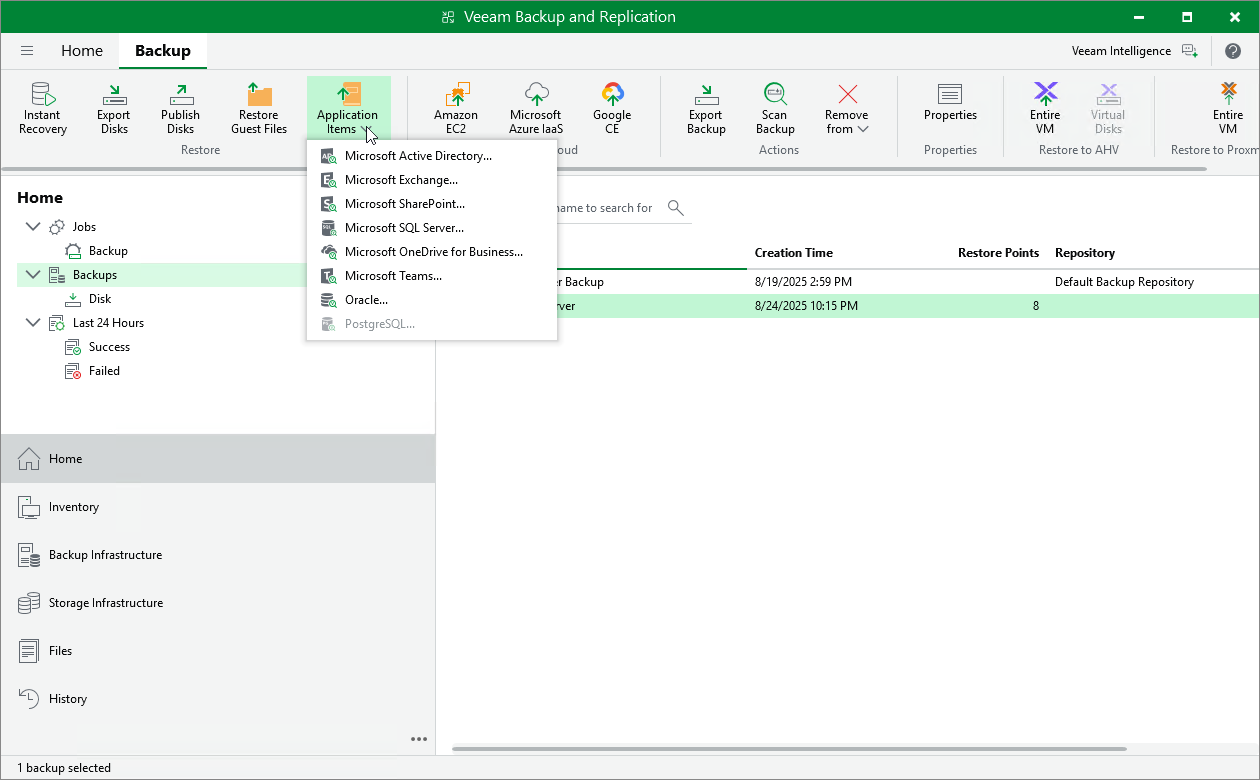This screenshot has width=1260, height=780.
Task: Open Restore Guest Files
Action: (259, 108)
